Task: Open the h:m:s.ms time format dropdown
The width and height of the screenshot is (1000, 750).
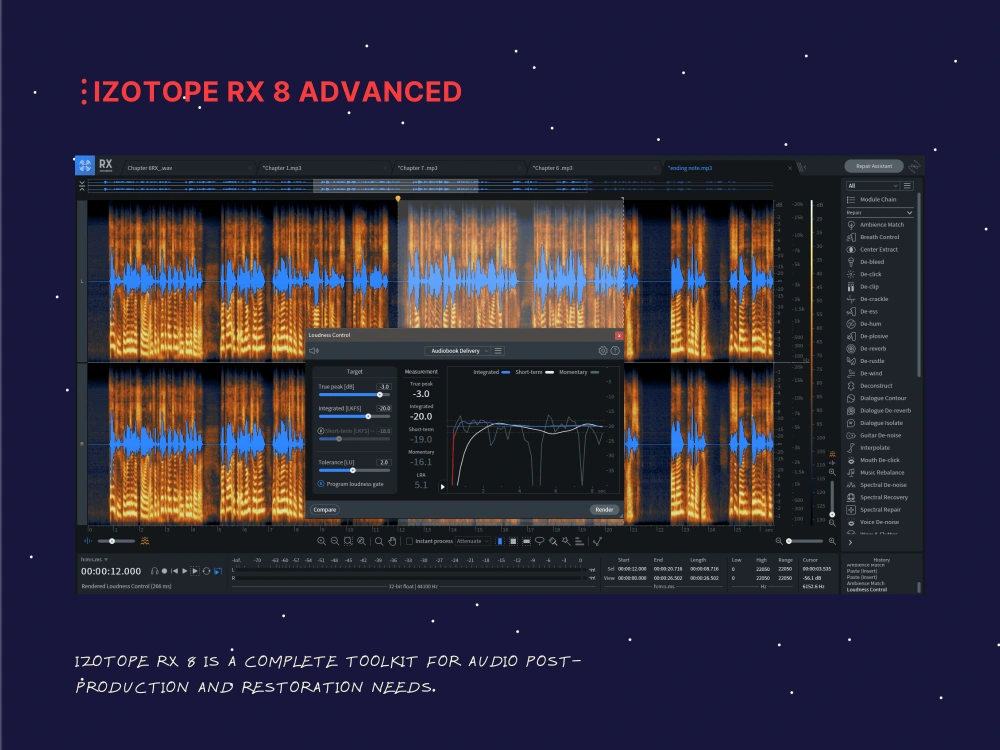Action: click(94, 559)
